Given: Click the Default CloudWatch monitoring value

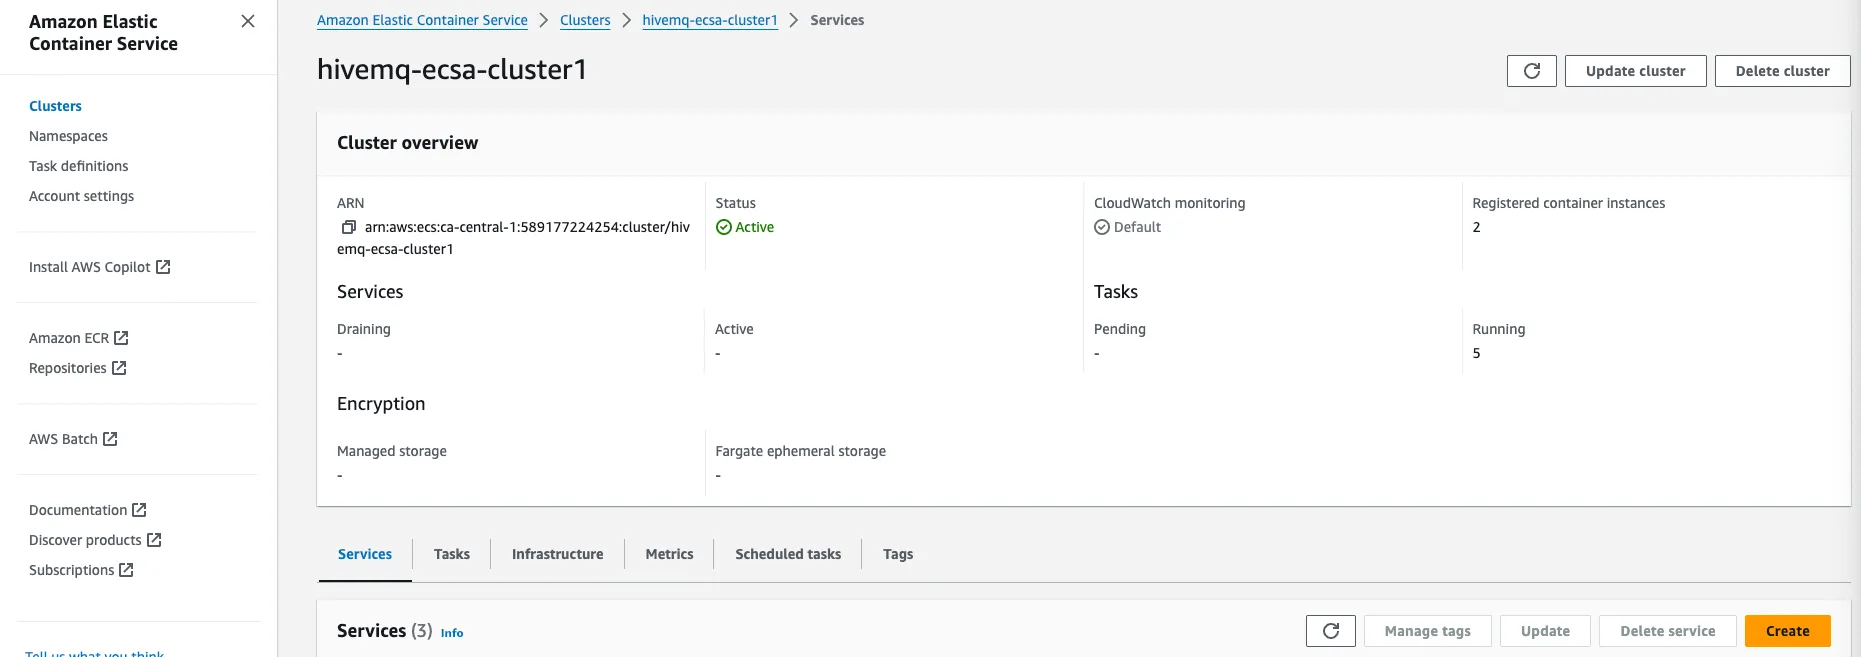Looking at the screenshot, I should (x=1137, y=227).
